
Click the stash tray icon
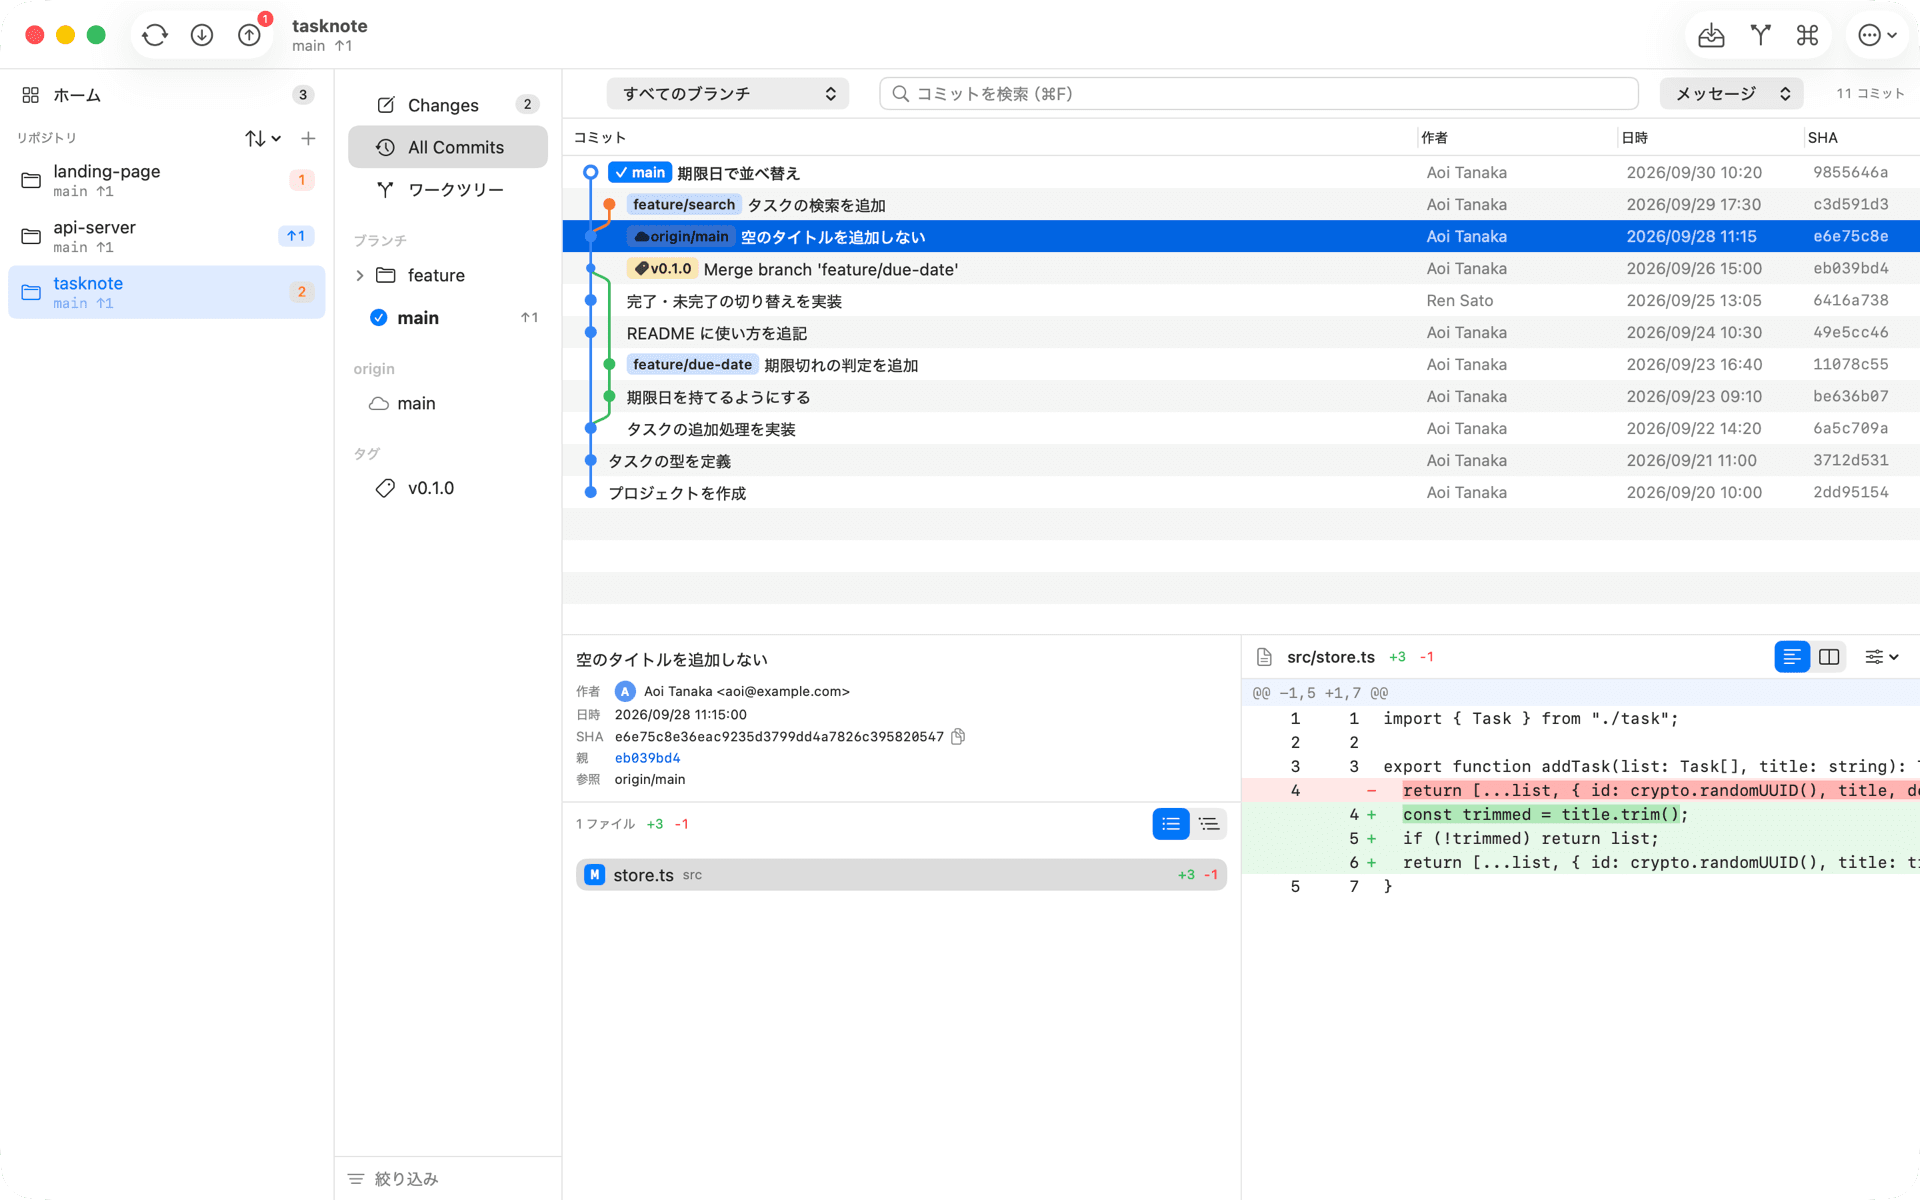pyautogui.click(x=1711, y=35)
